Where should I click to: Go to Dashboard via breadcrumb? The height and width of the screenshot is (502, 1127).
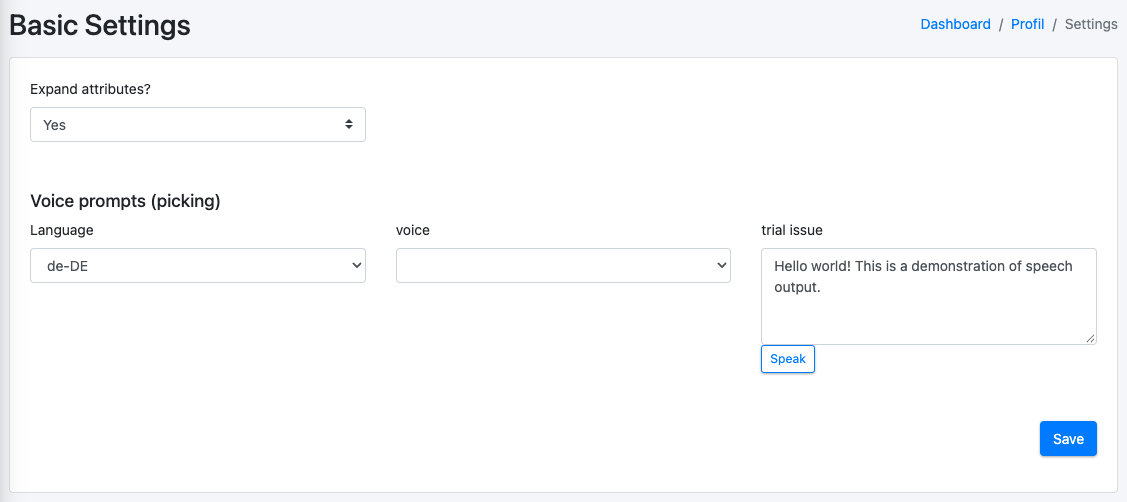click(955, 24)
